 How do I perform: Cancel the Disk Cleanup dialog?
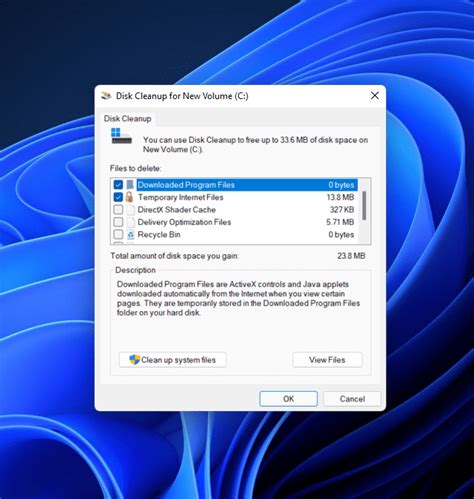(352, 399)
